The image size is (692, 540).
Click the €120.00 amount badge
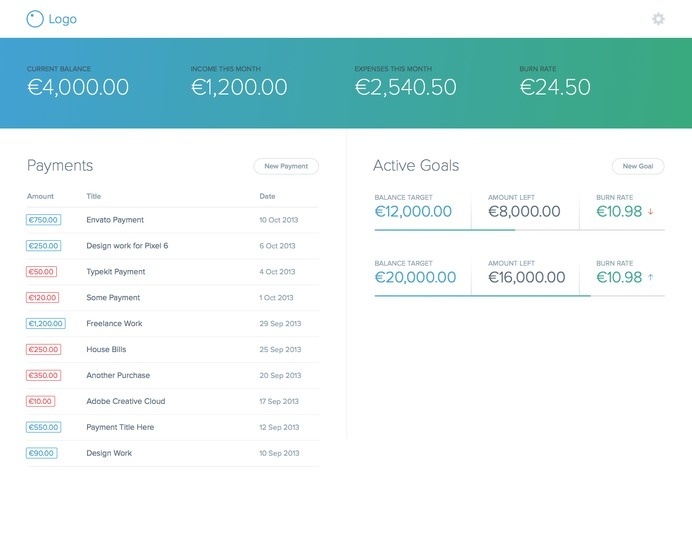tap(42, 298)
